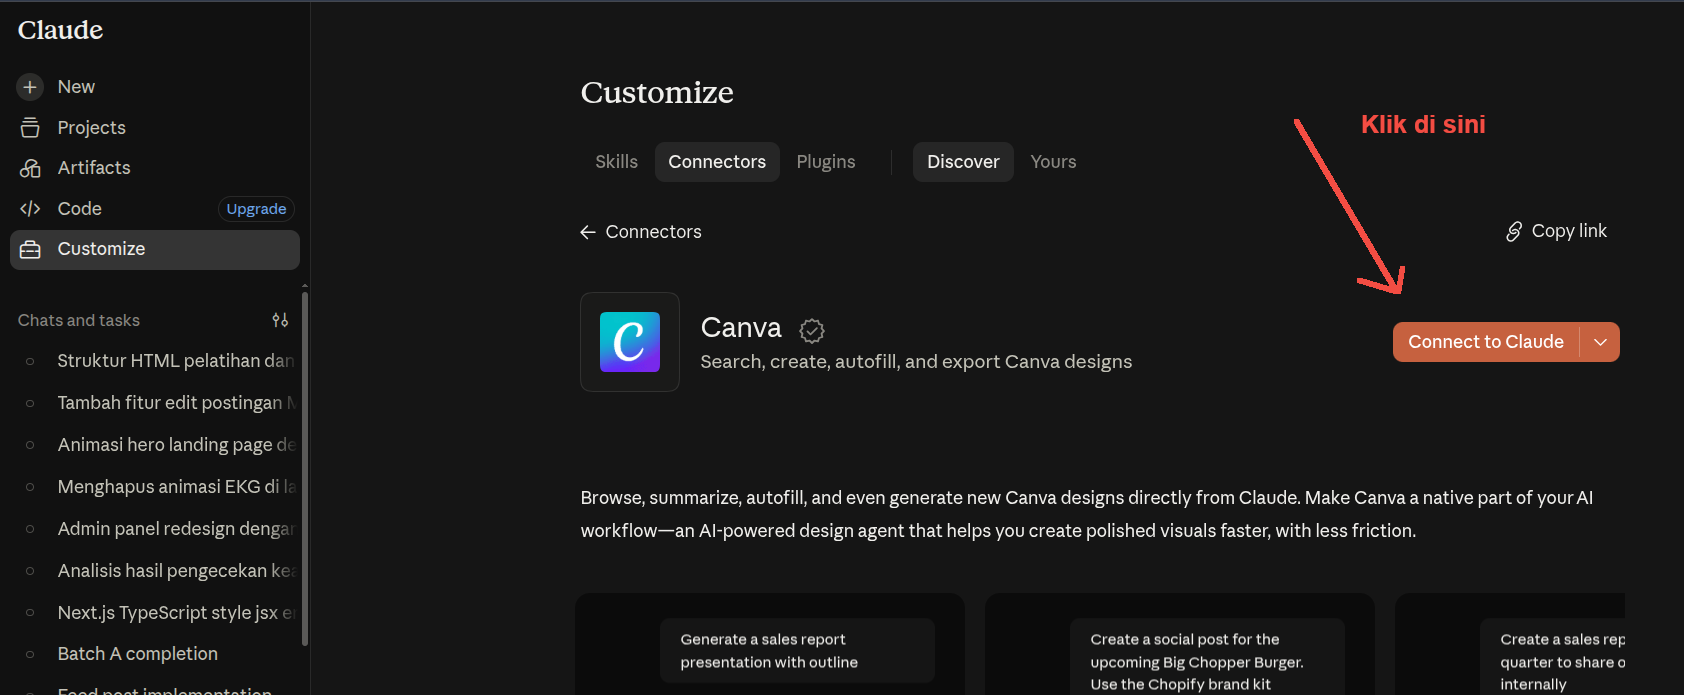Open the chats filter settings icon

(x=280, y=320)
